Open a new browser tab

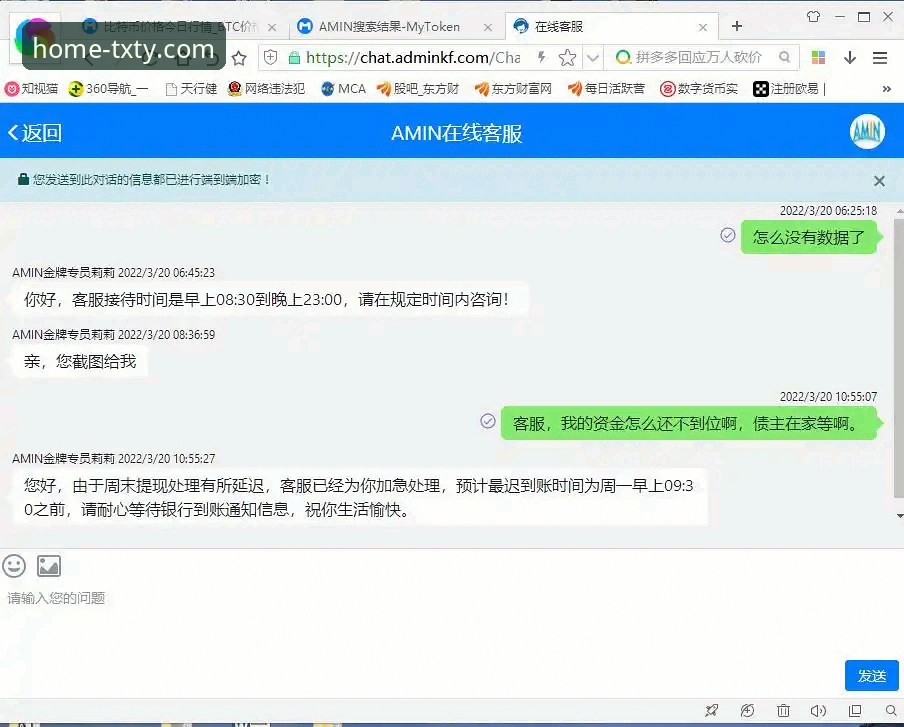(x=737, y=27)
